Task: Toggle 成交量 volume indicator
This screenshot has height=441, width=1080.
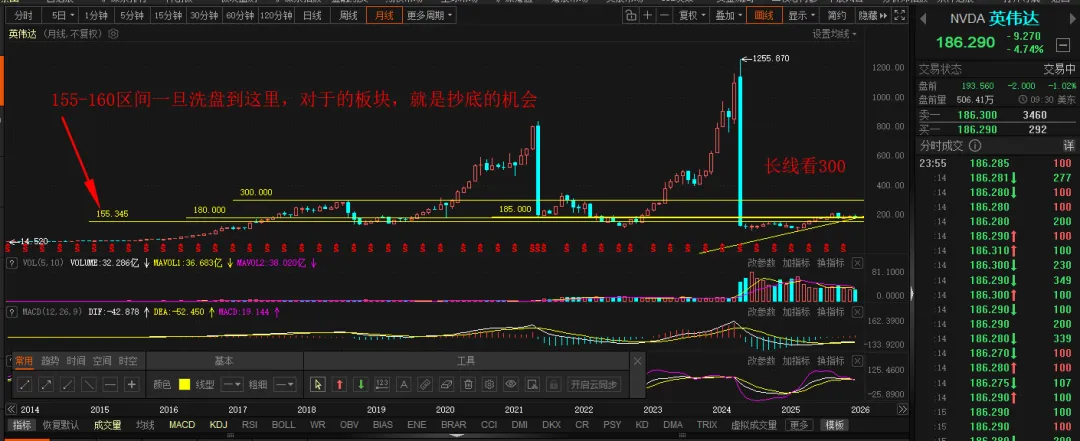Action: tap(107, 425)
